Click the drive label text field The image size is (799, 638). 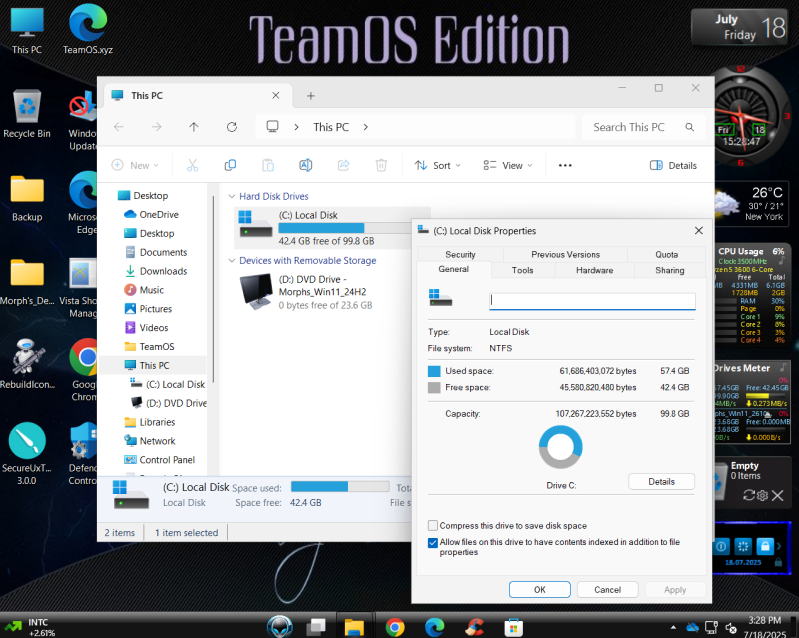click(592, 301)
